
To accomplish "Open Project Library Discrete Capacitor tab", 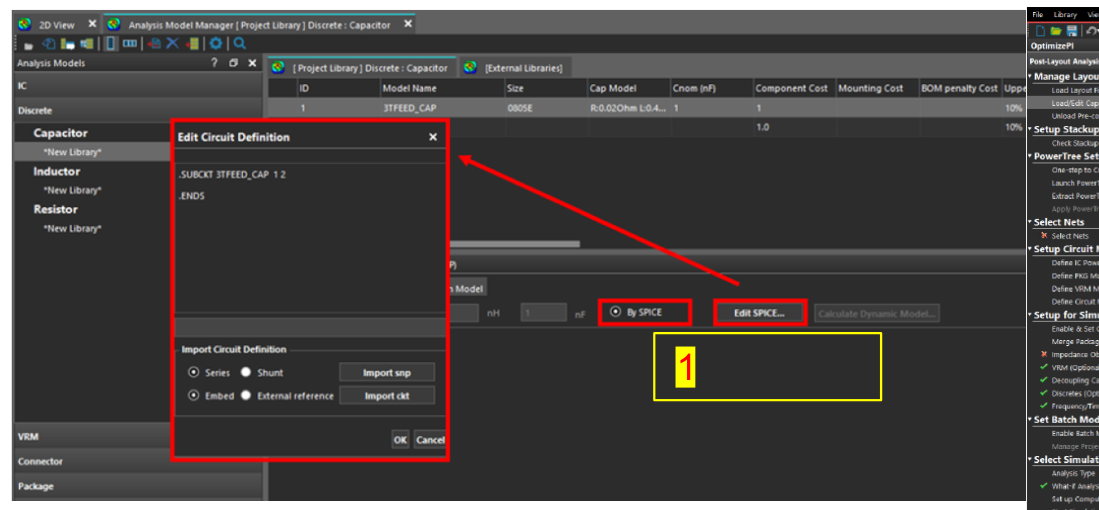I will [362, 68].
